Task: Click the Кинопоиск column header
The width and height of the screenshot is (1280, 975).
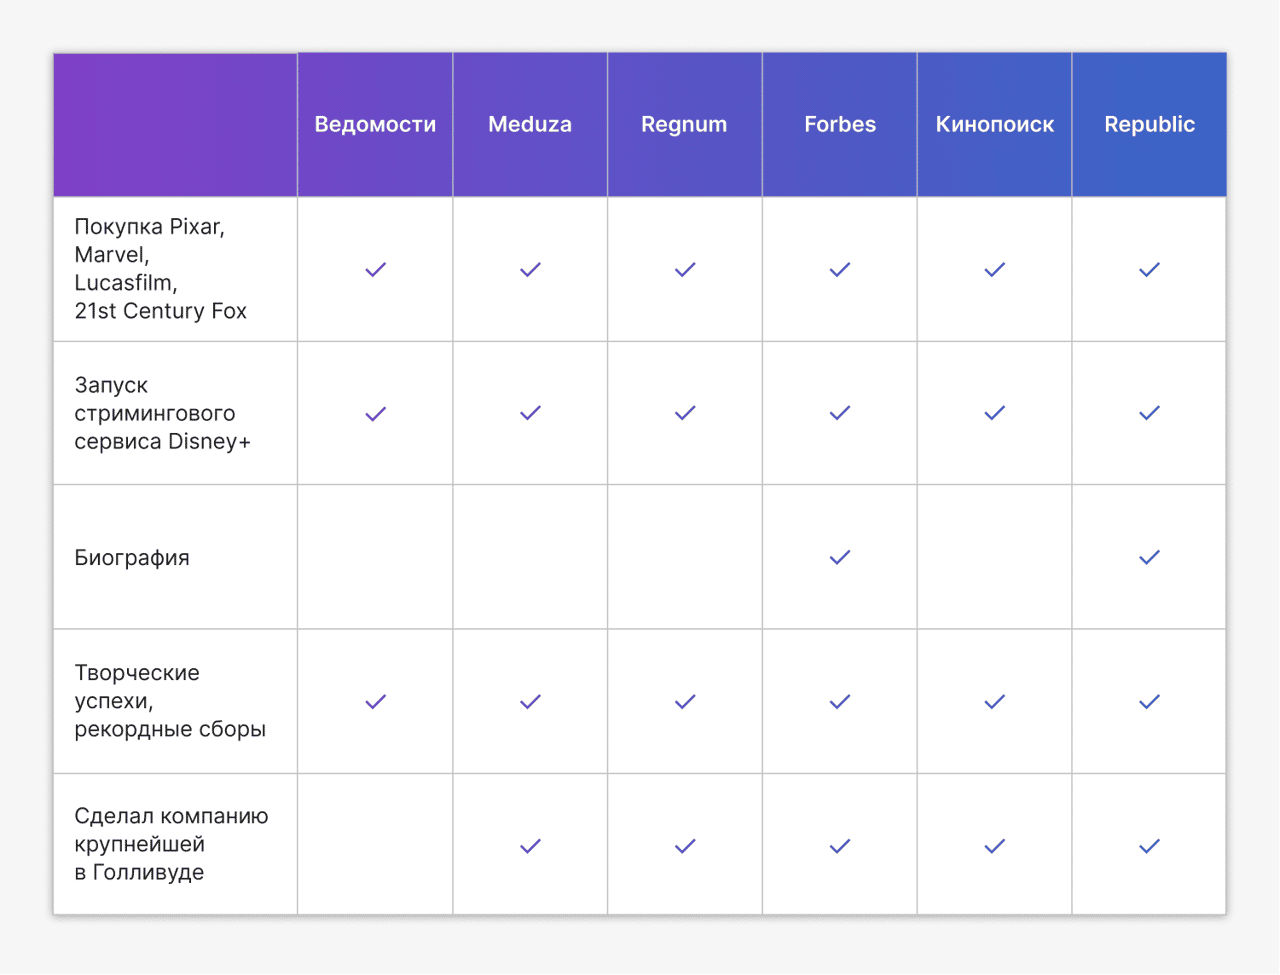Action: point(995,125)
